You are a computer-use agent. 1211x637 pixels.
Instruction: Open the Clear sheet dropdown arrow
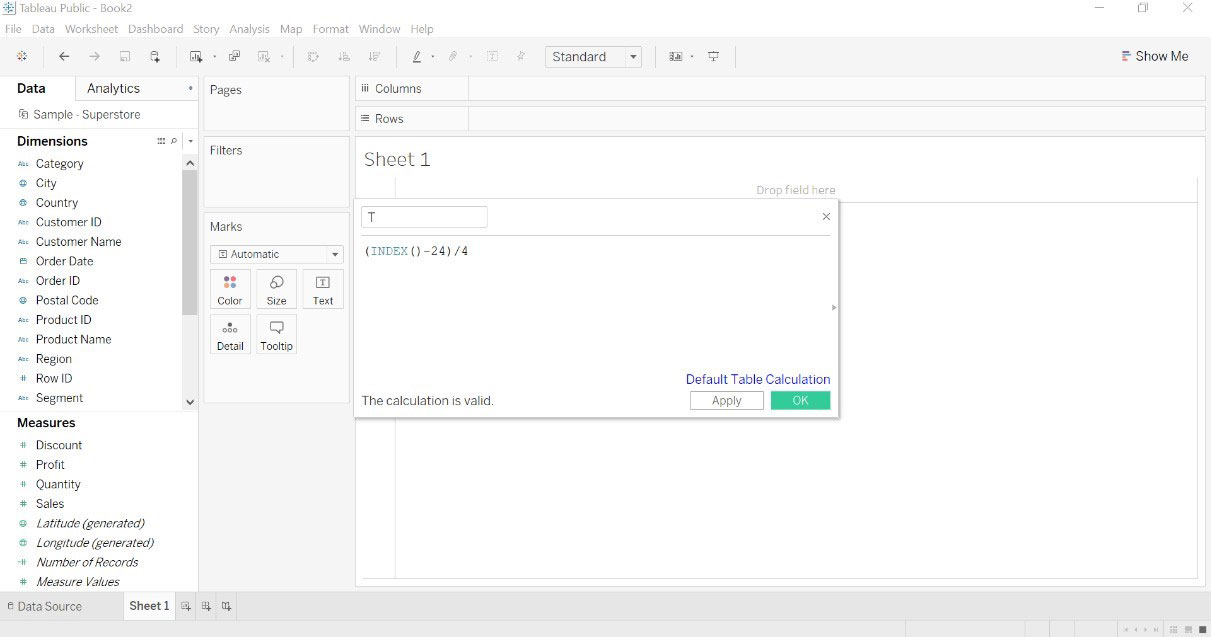tap(281, 57)
